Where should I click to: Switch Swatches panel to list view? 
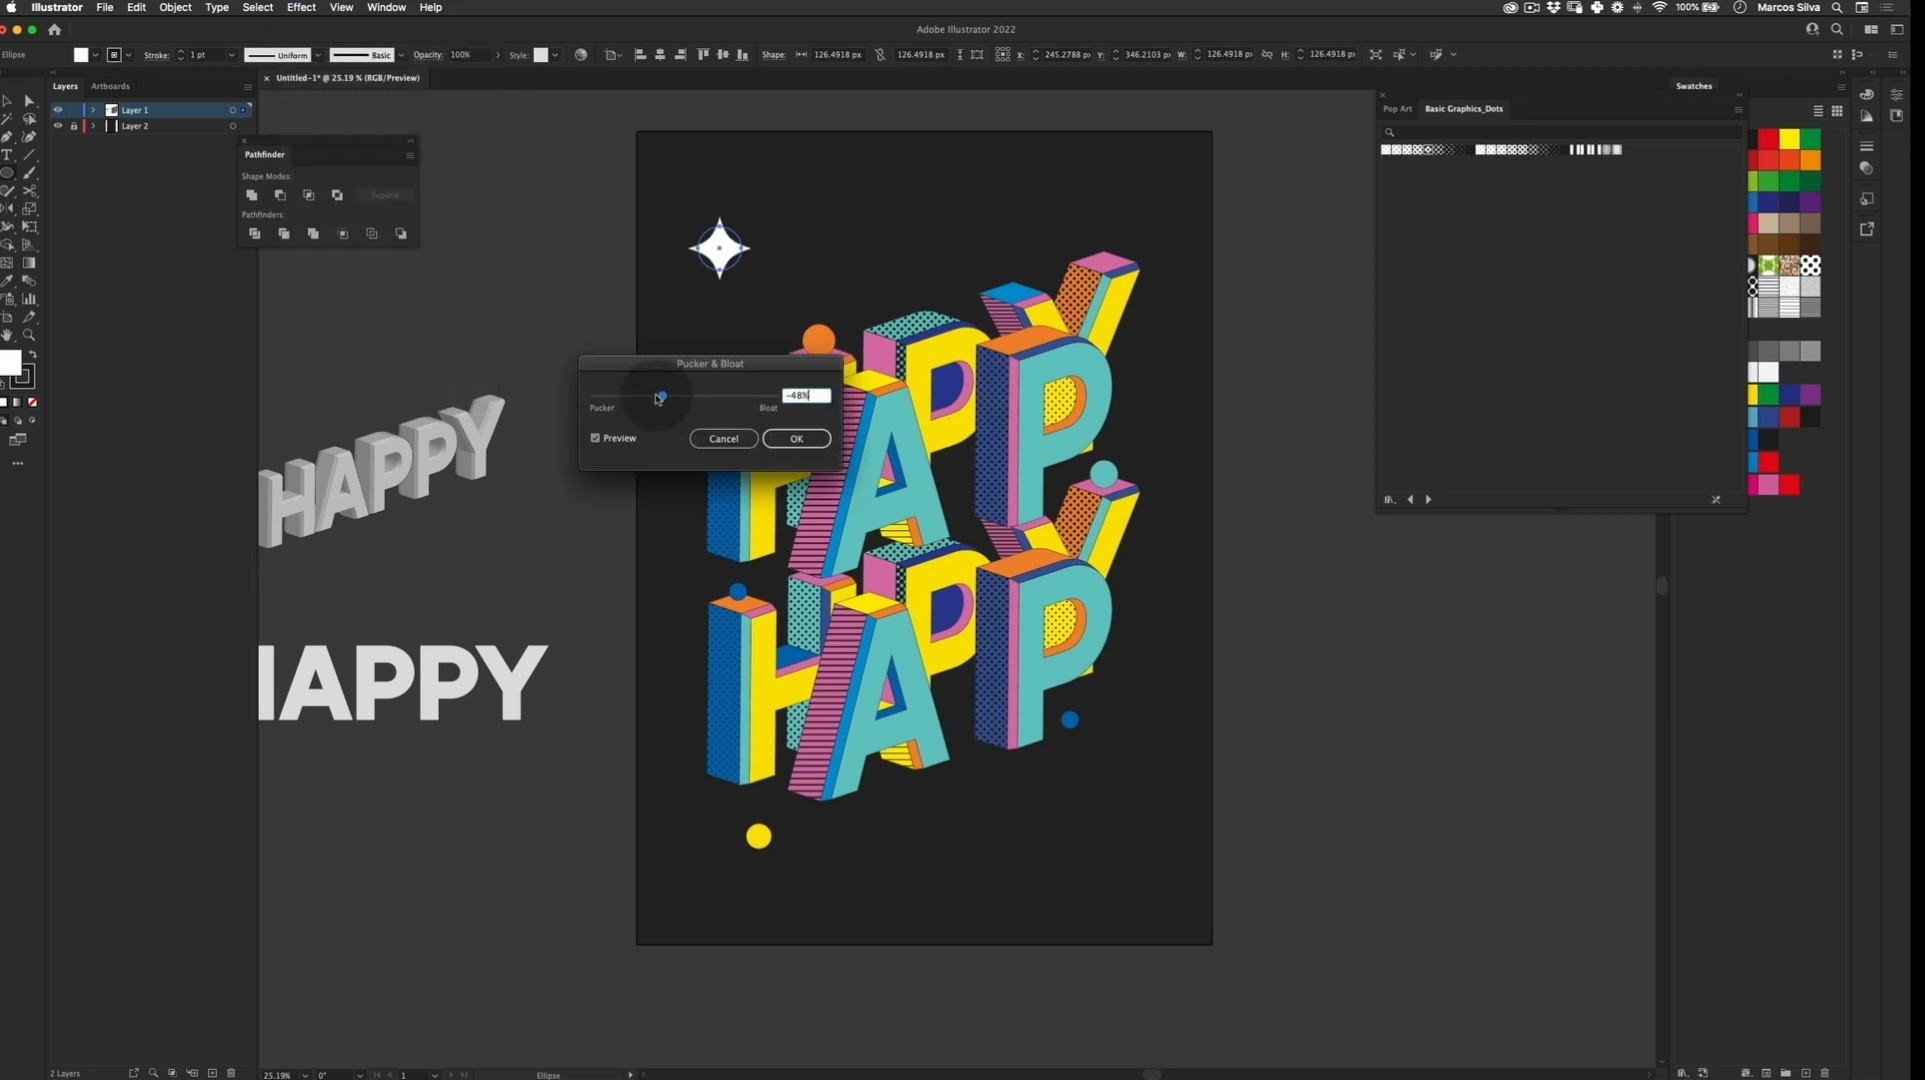click(x=1818, y=111)
